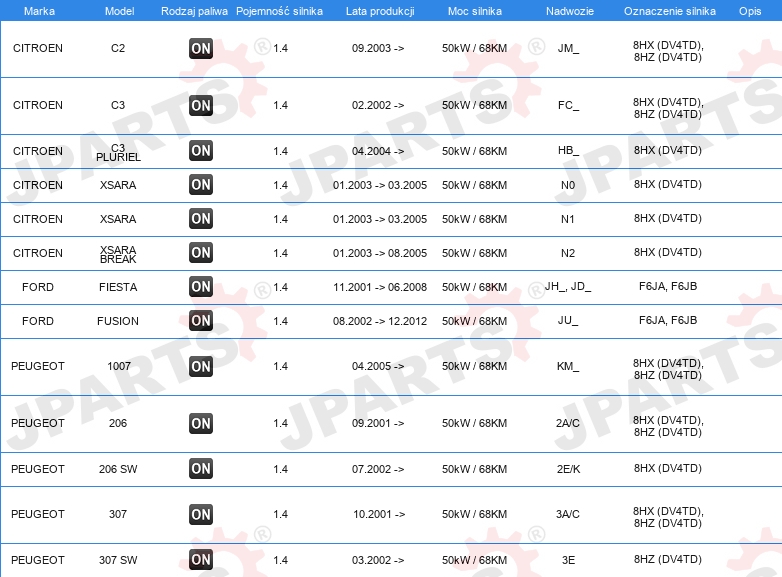This screenshot has height=577, width=782.
Task: Click the Pojemność silnika column header
Action: coord(279,11)
